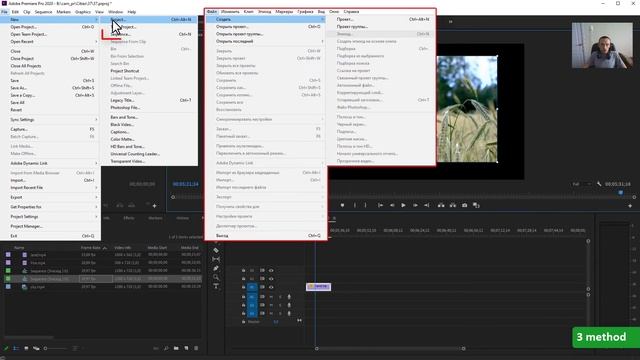This screenshot has height=360, width=640.
Task: Switch Project panel to icon view
Action: (x=26, y=348)
